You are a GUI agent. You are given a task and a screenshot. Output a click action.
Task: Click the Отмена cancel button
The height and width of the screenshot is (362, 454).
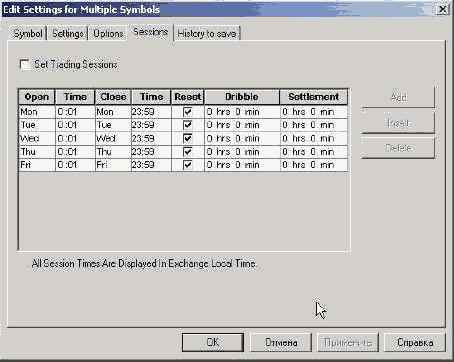281,342
